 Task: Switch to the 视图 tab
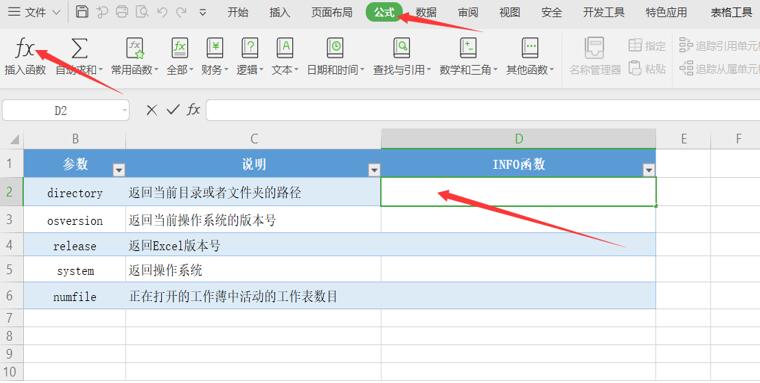click(510, 13)
